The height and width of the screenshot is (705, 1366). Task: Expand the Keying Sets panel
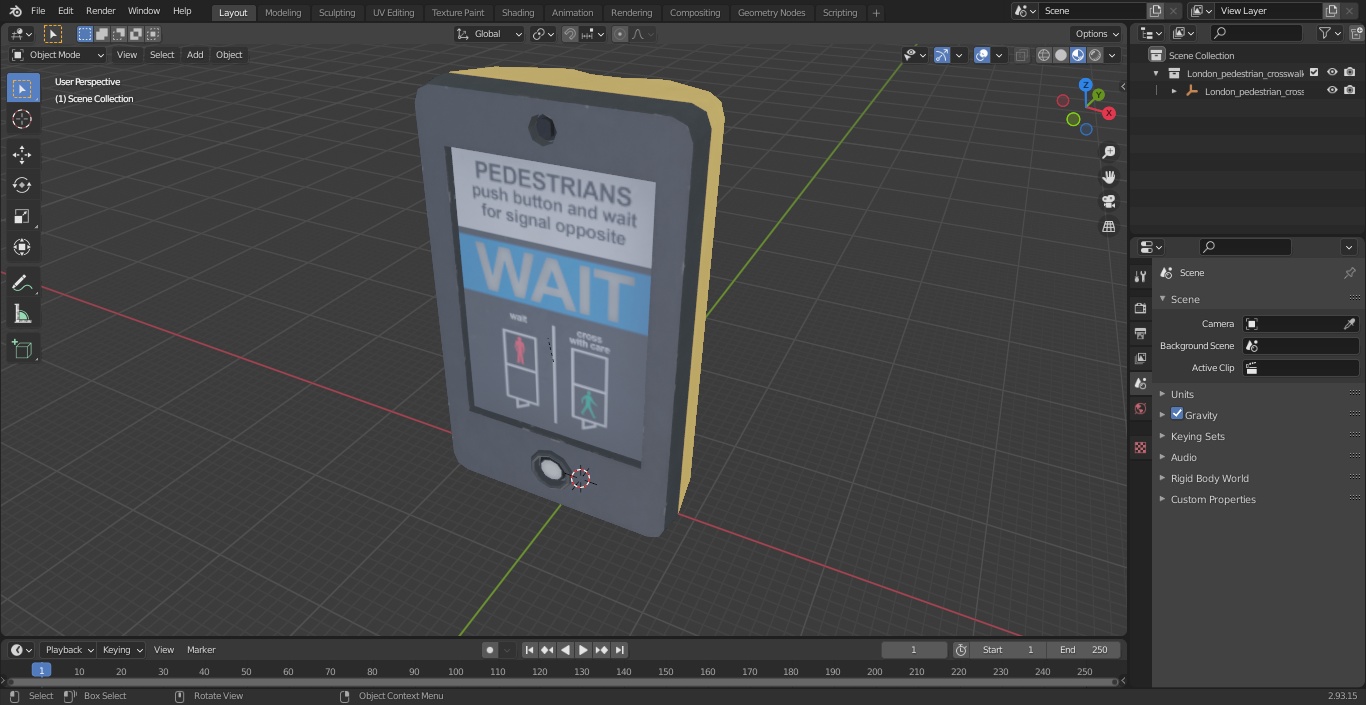click(x=1198, y=436)
